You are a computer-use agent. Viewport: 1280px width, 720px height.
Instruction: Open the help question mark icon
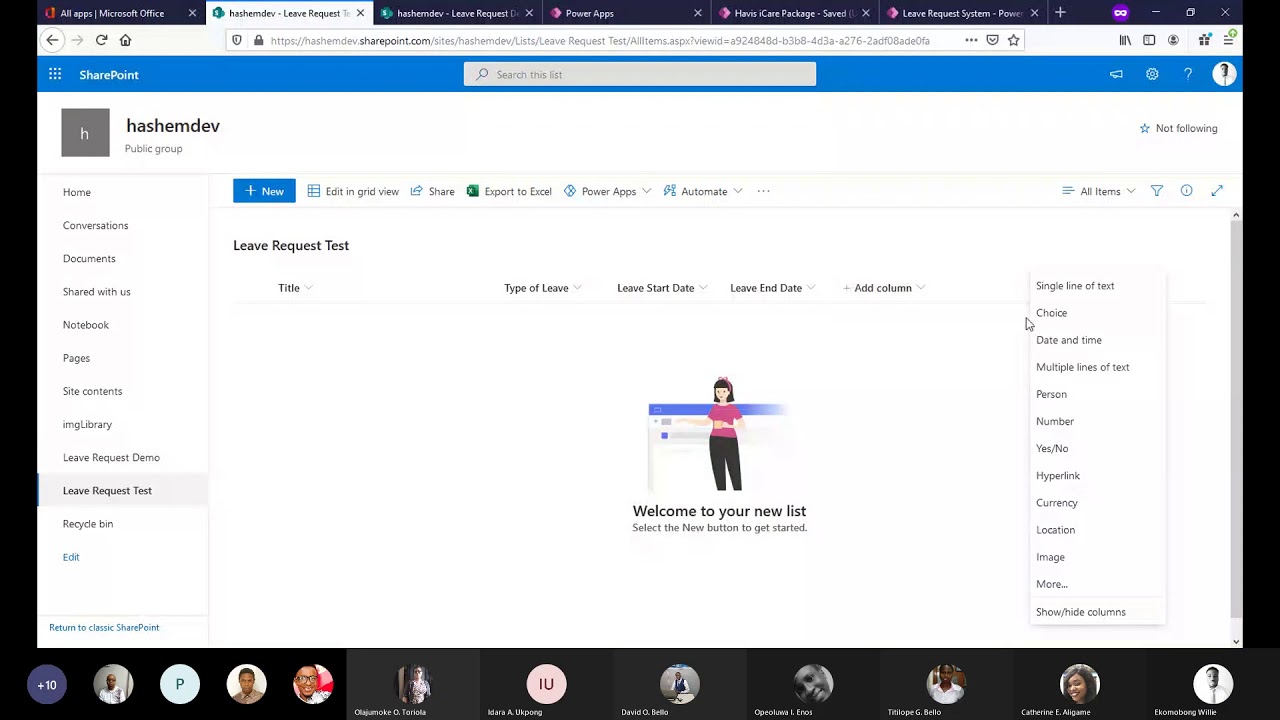click(x=1188, y=74)
